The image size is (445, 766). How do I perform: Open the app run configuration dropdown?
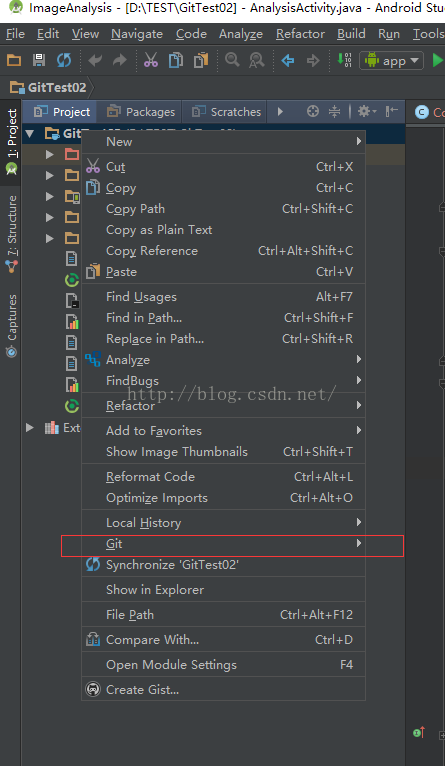391,61
